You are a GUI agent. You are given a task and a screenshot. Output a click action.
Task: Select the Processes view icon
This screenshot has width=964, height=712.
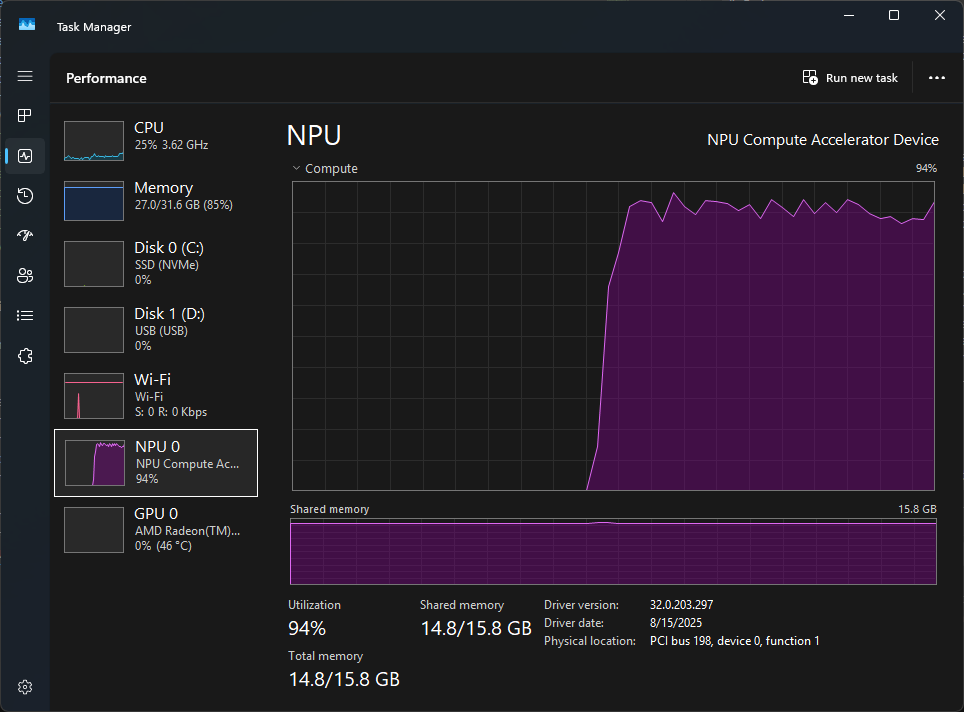(x=25, y=115)
